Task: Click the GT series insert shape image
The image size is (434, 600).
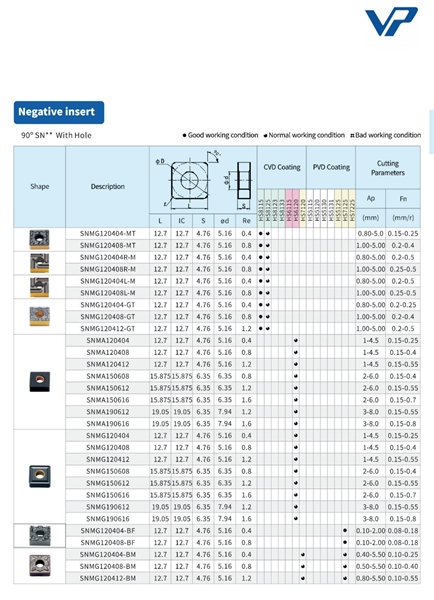Action: pos(39,316)
